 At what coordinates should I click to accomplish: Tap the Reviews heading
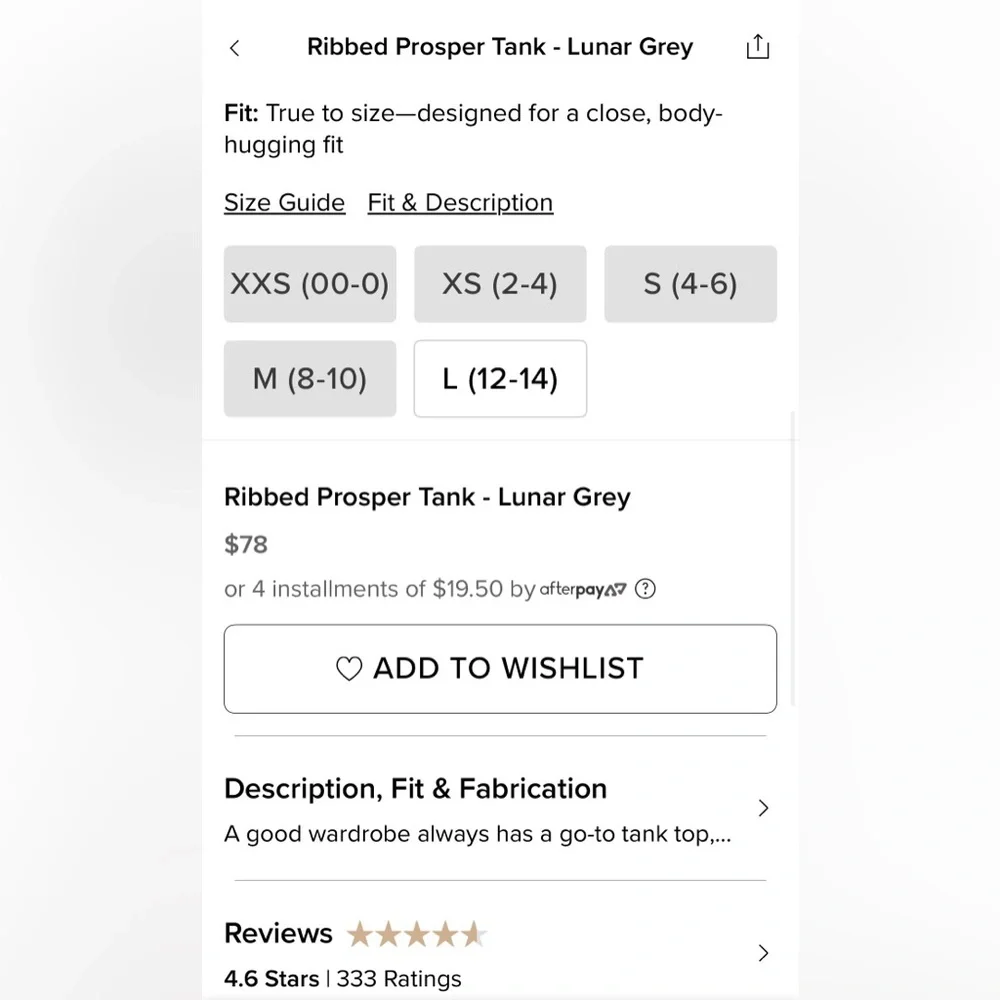[278, 934]
